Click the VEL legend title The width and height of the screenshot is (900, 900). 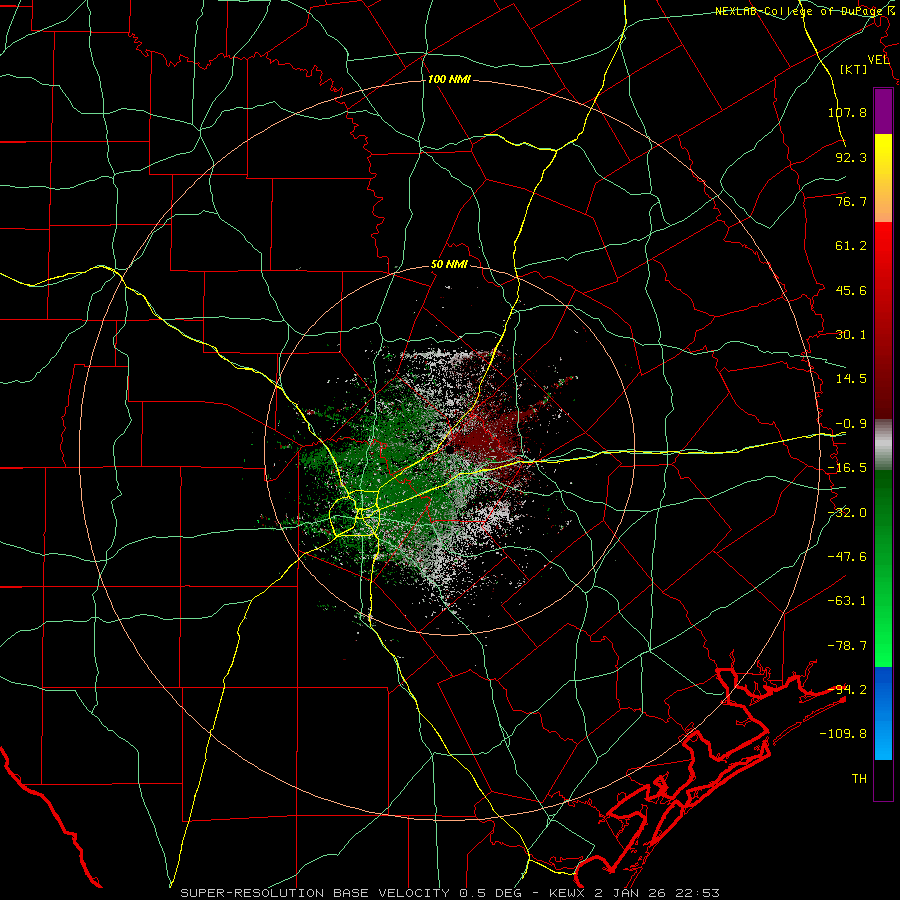879,59
